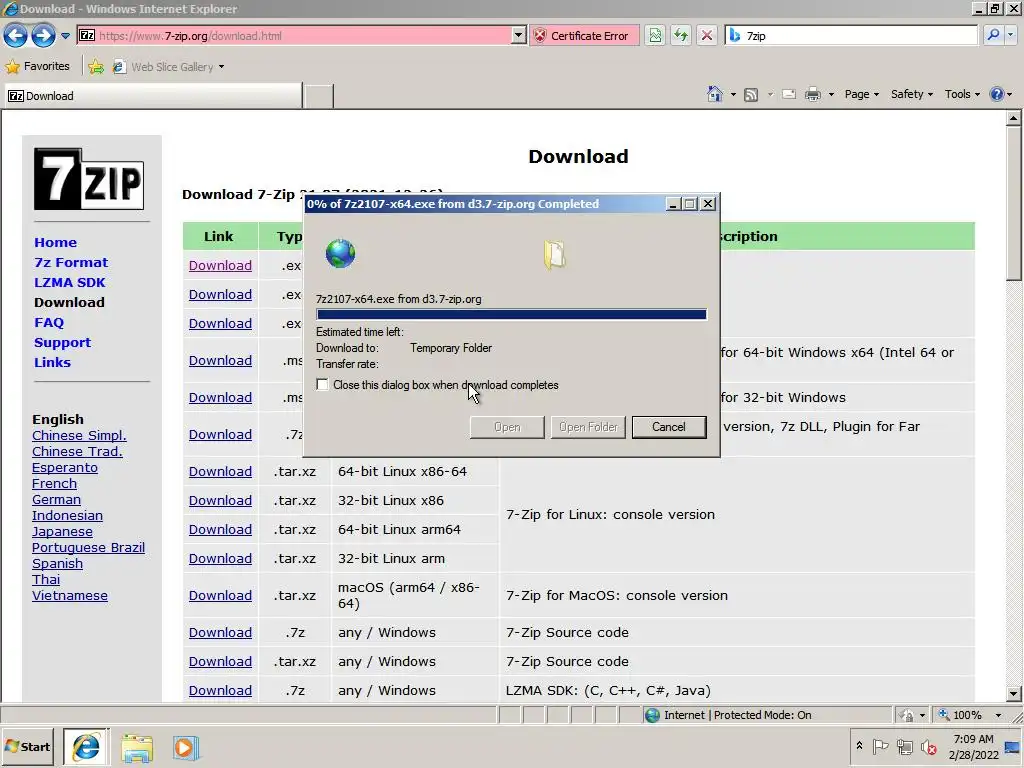This screenshot has width=1024, height=768.
Task: Open the Web Slice Gallery dropdown
Action: [x=168, y=67]
